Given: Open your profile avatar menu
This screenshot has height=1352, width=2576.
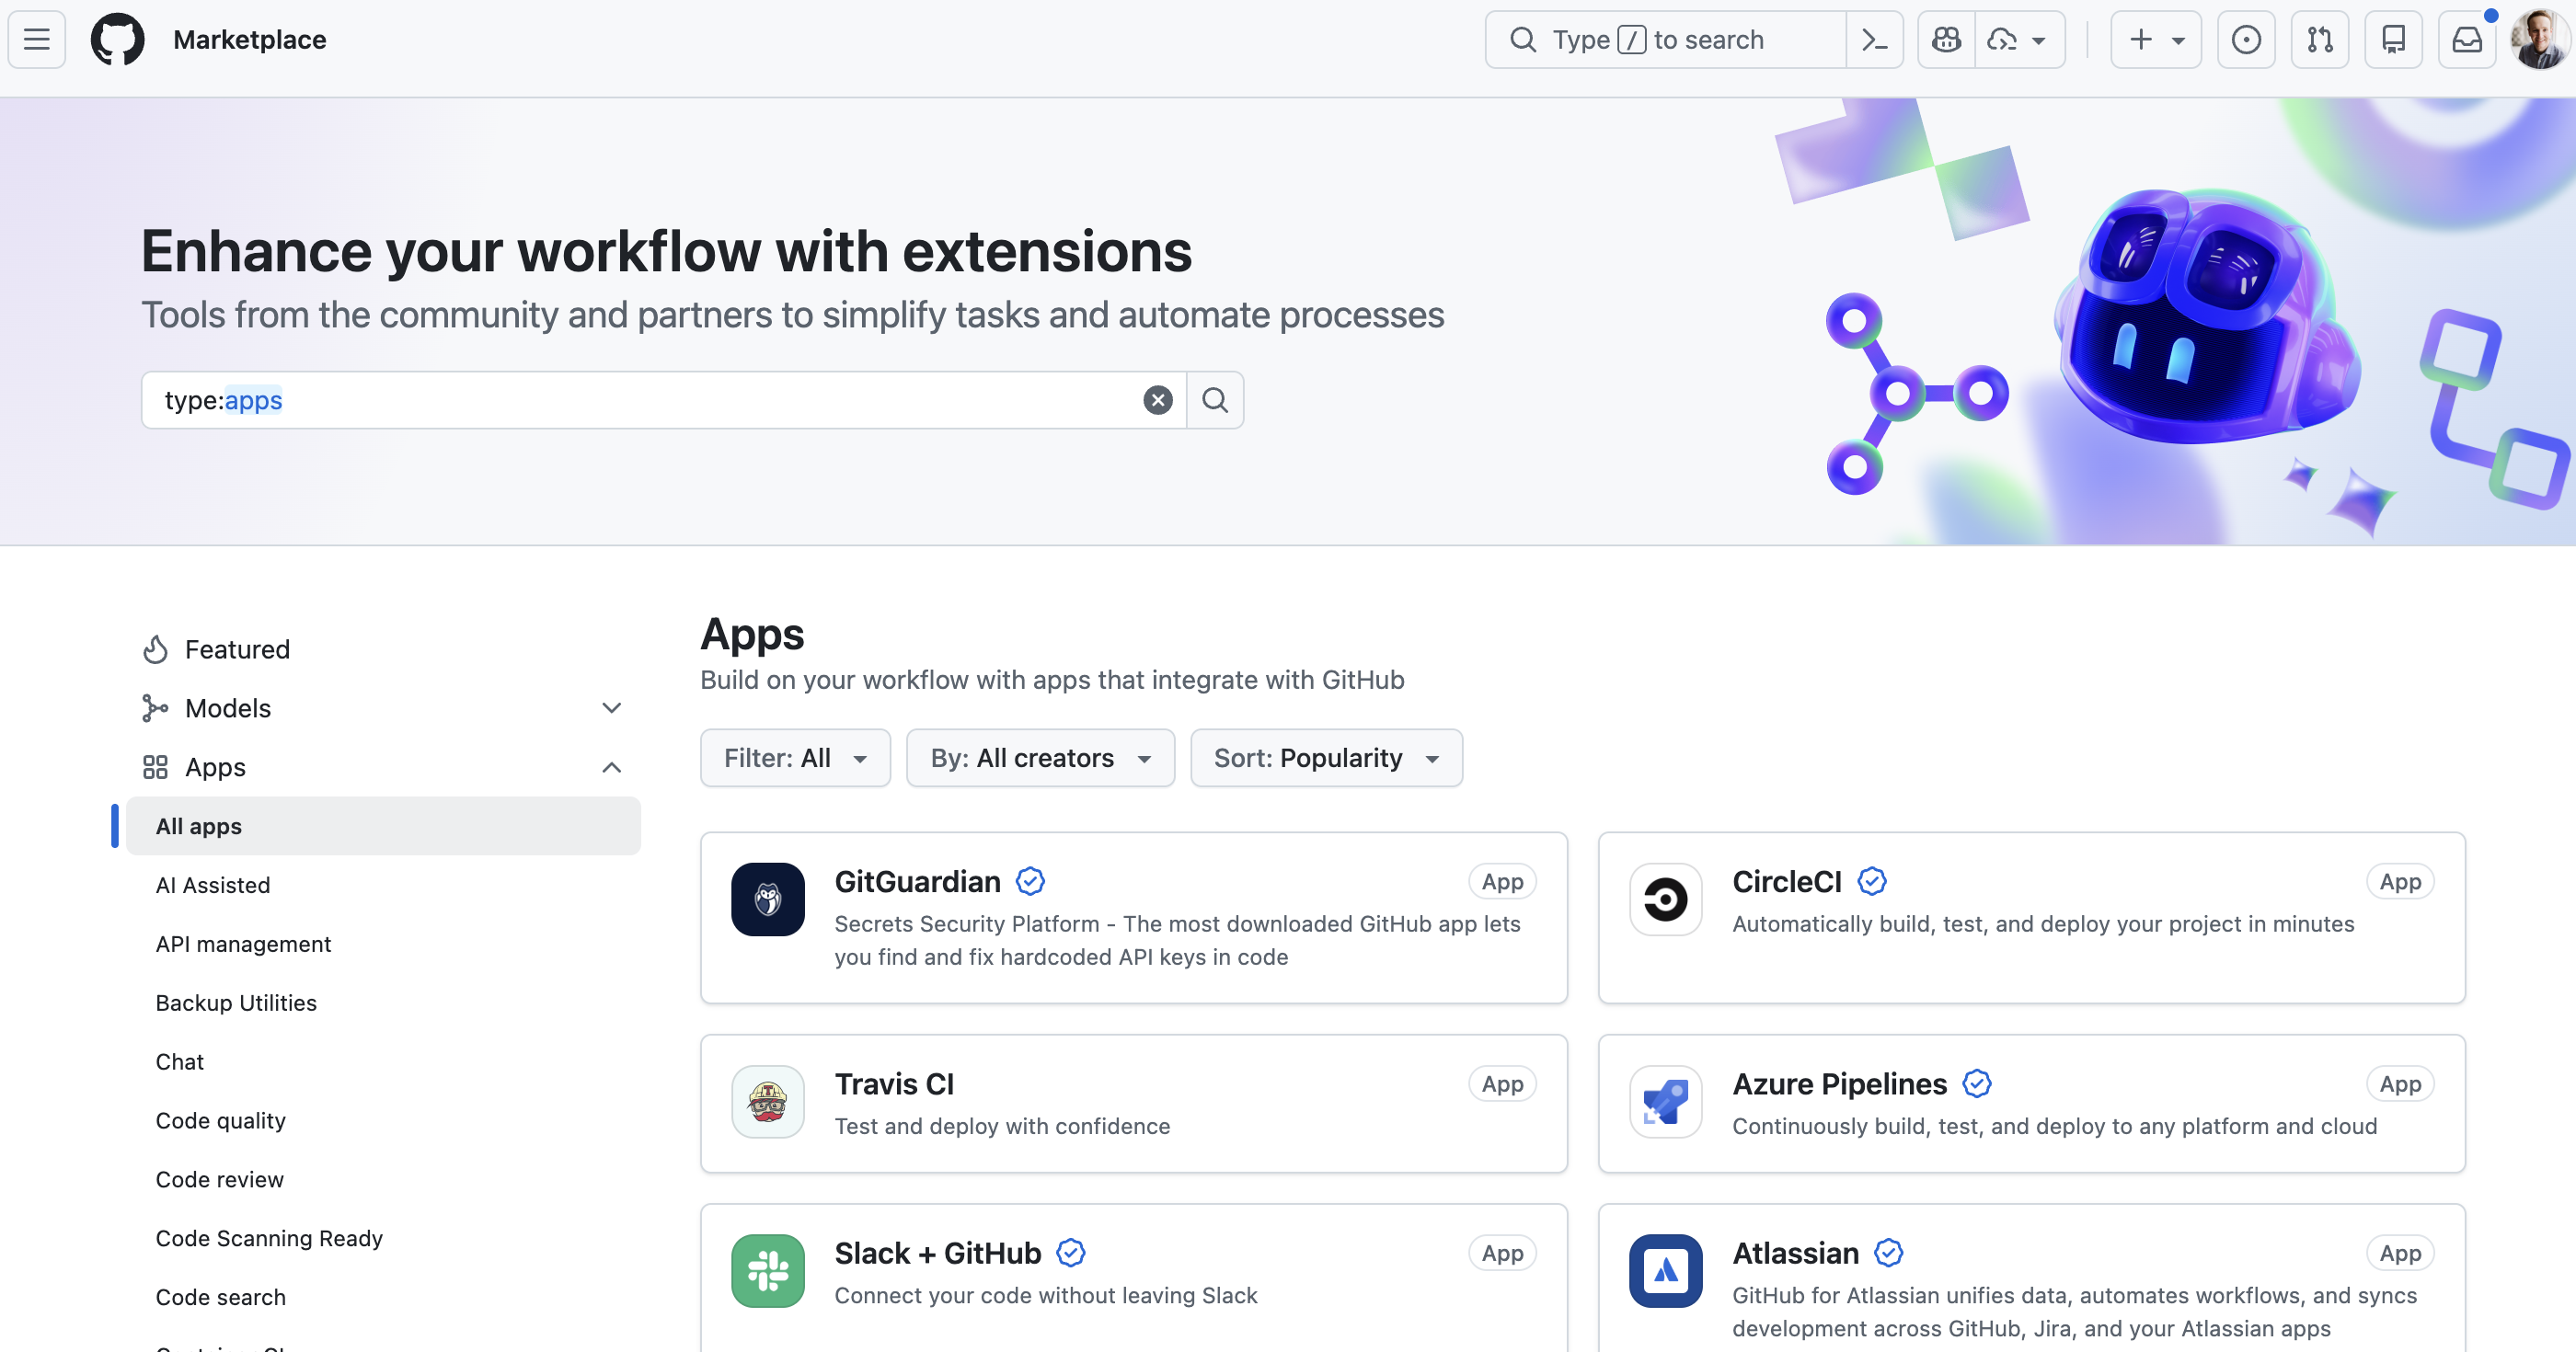Looking at the screenshot, I should tap(2538, 39).
